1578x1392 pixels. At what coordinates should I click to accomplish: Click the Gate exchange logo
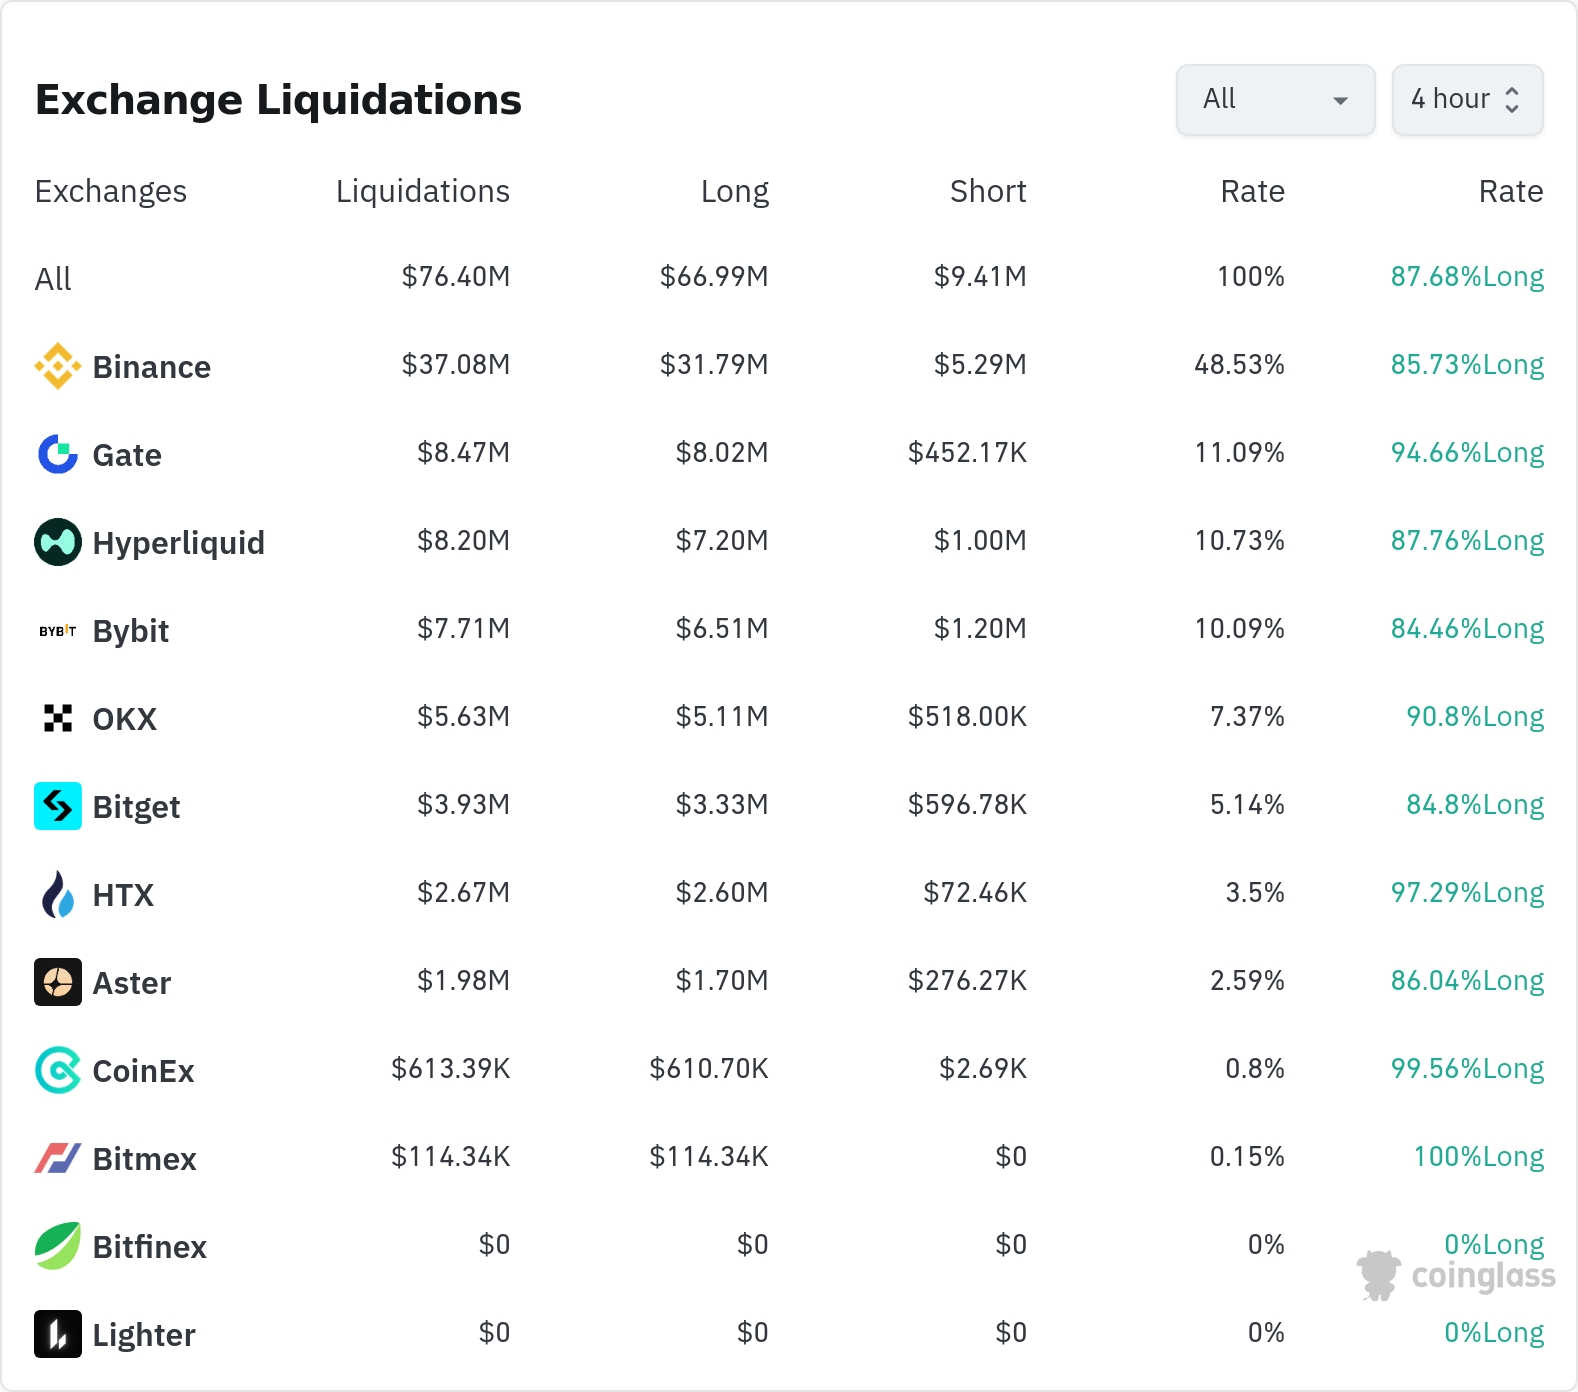(x=58, y=454)
